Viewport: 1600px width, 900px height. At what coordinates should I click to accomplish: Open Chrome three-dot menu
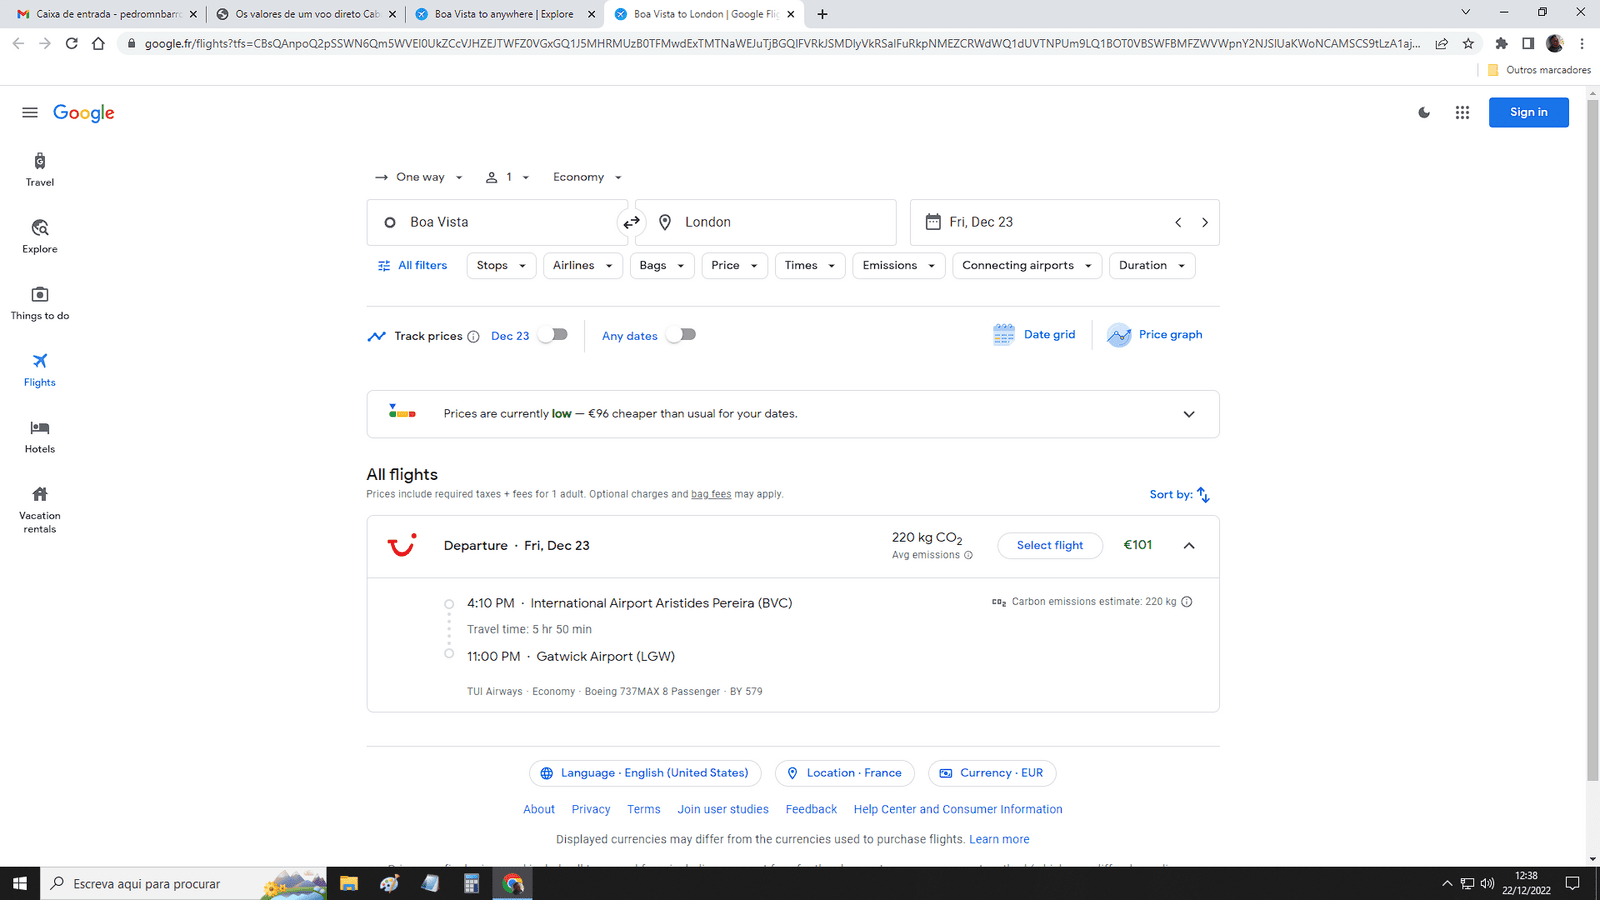point(1582,43)
